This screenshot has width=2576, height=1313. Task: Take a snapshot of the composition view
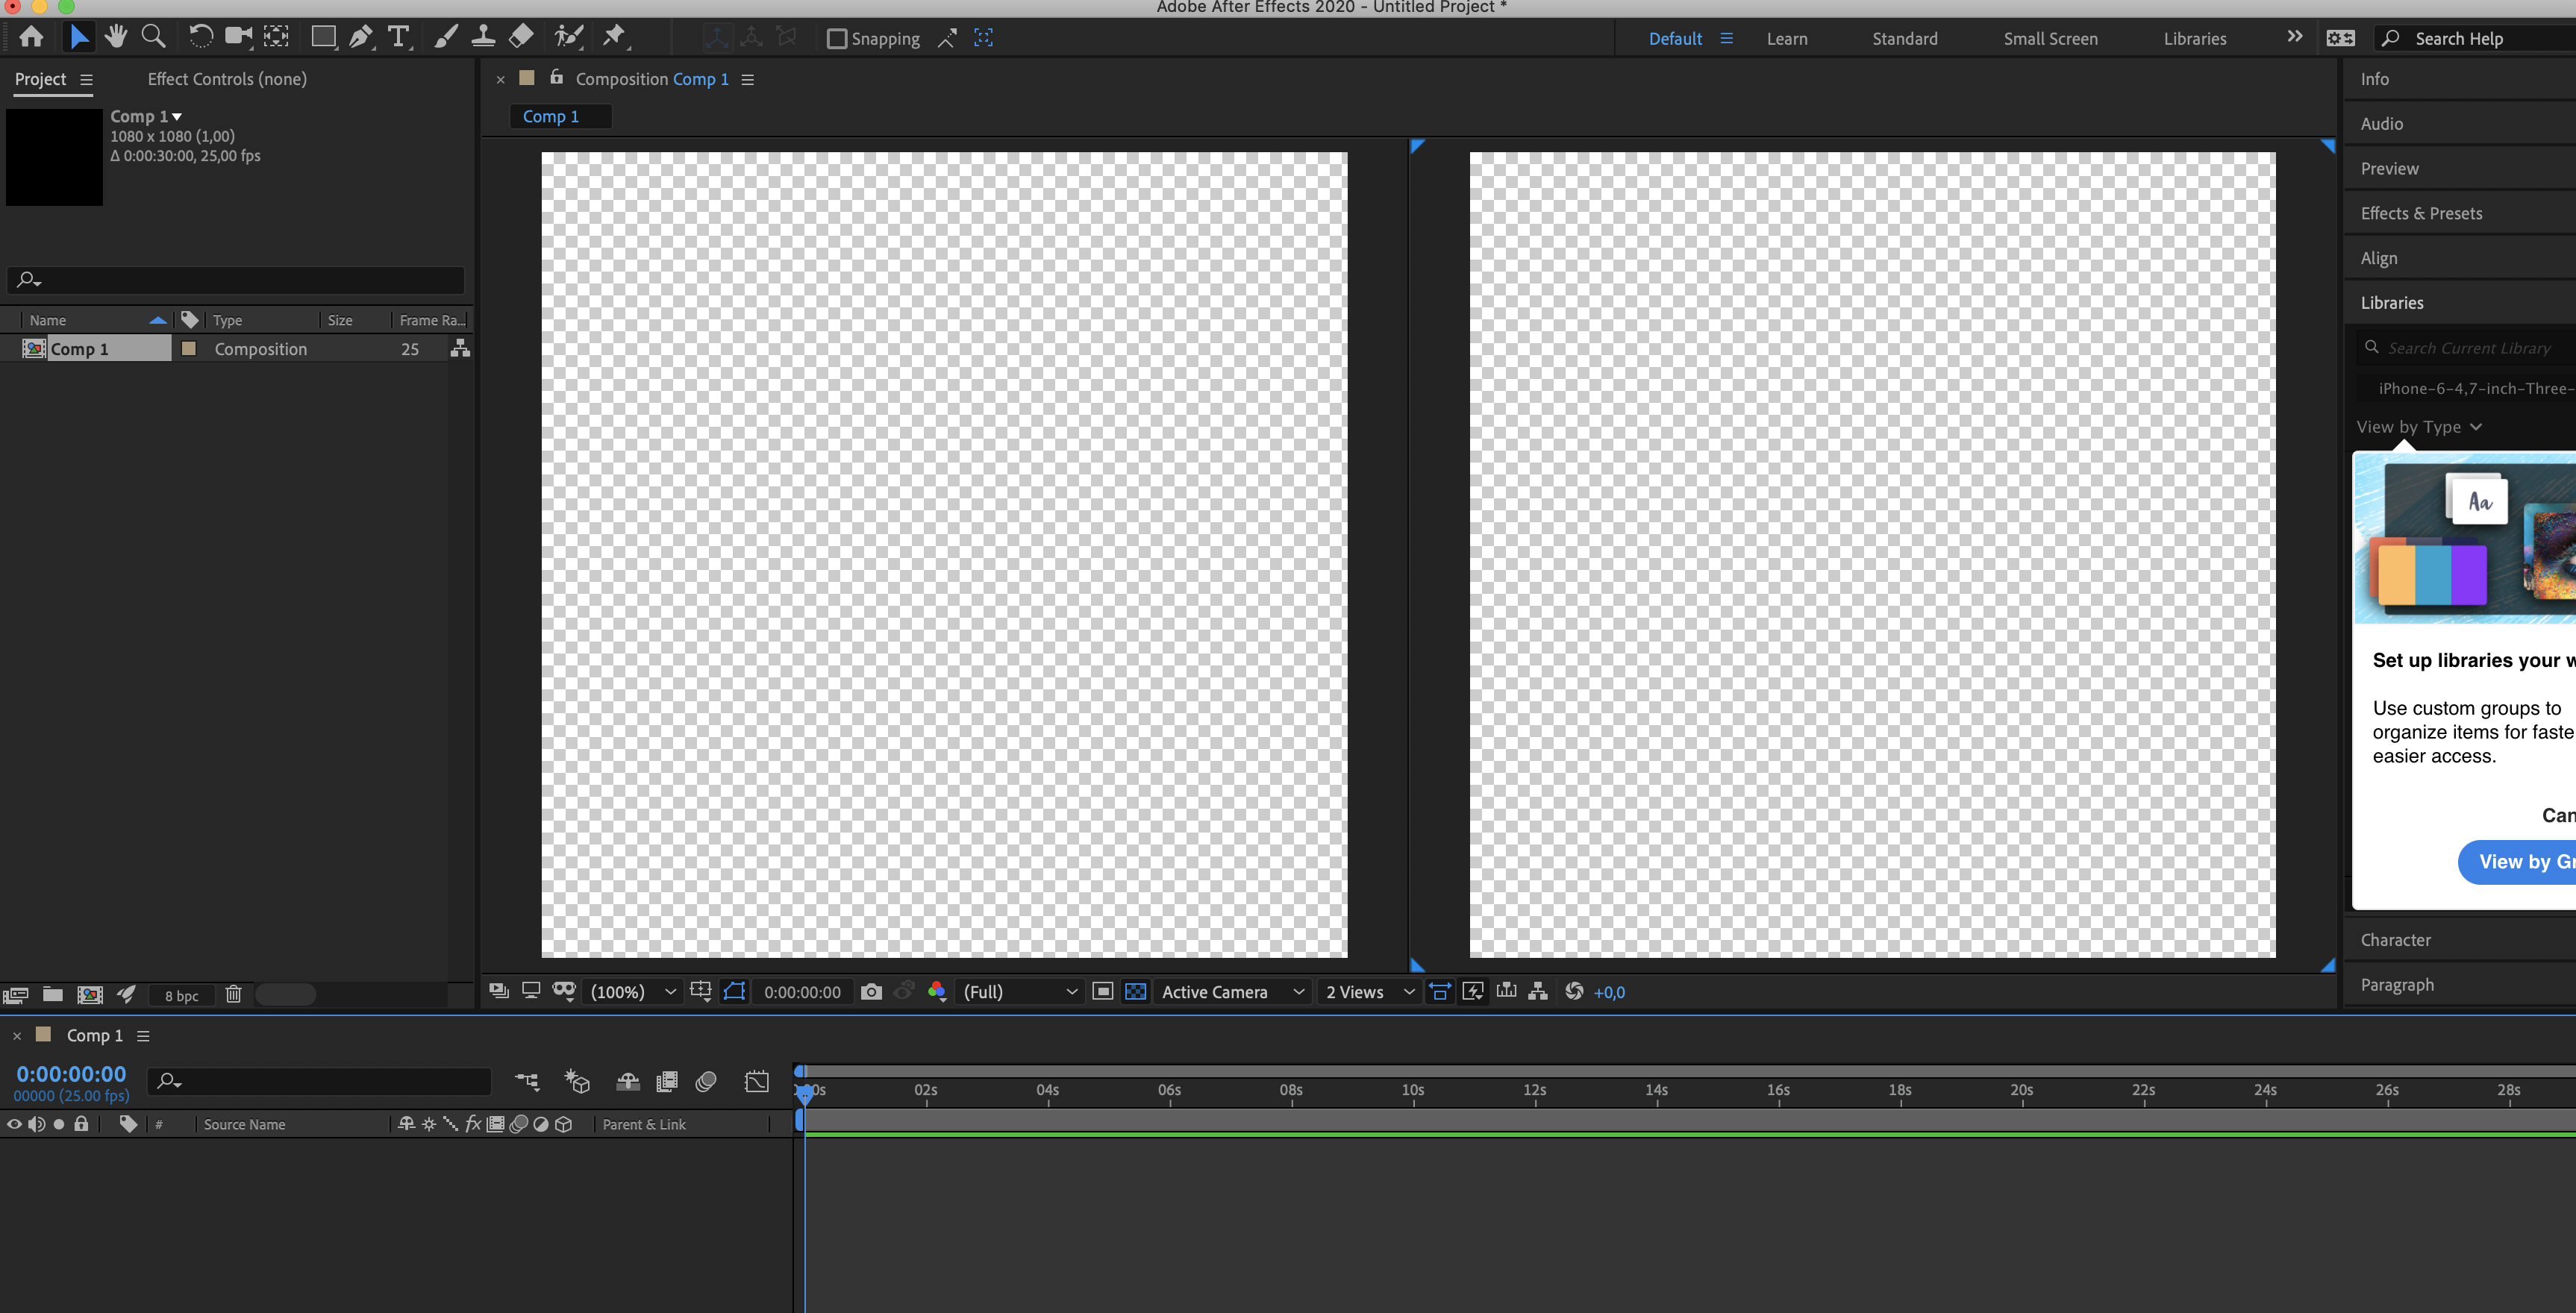click(x=871, y=992)
